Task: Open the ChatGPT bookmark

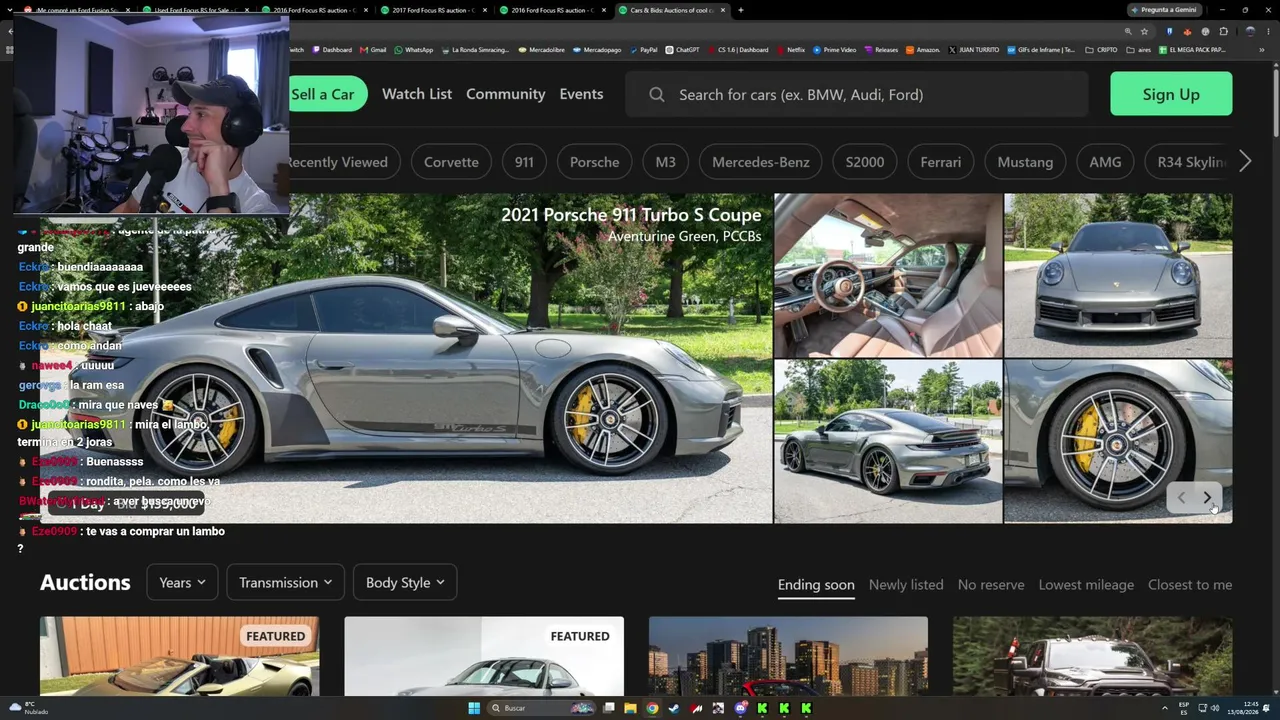Action: coord(682,50)
